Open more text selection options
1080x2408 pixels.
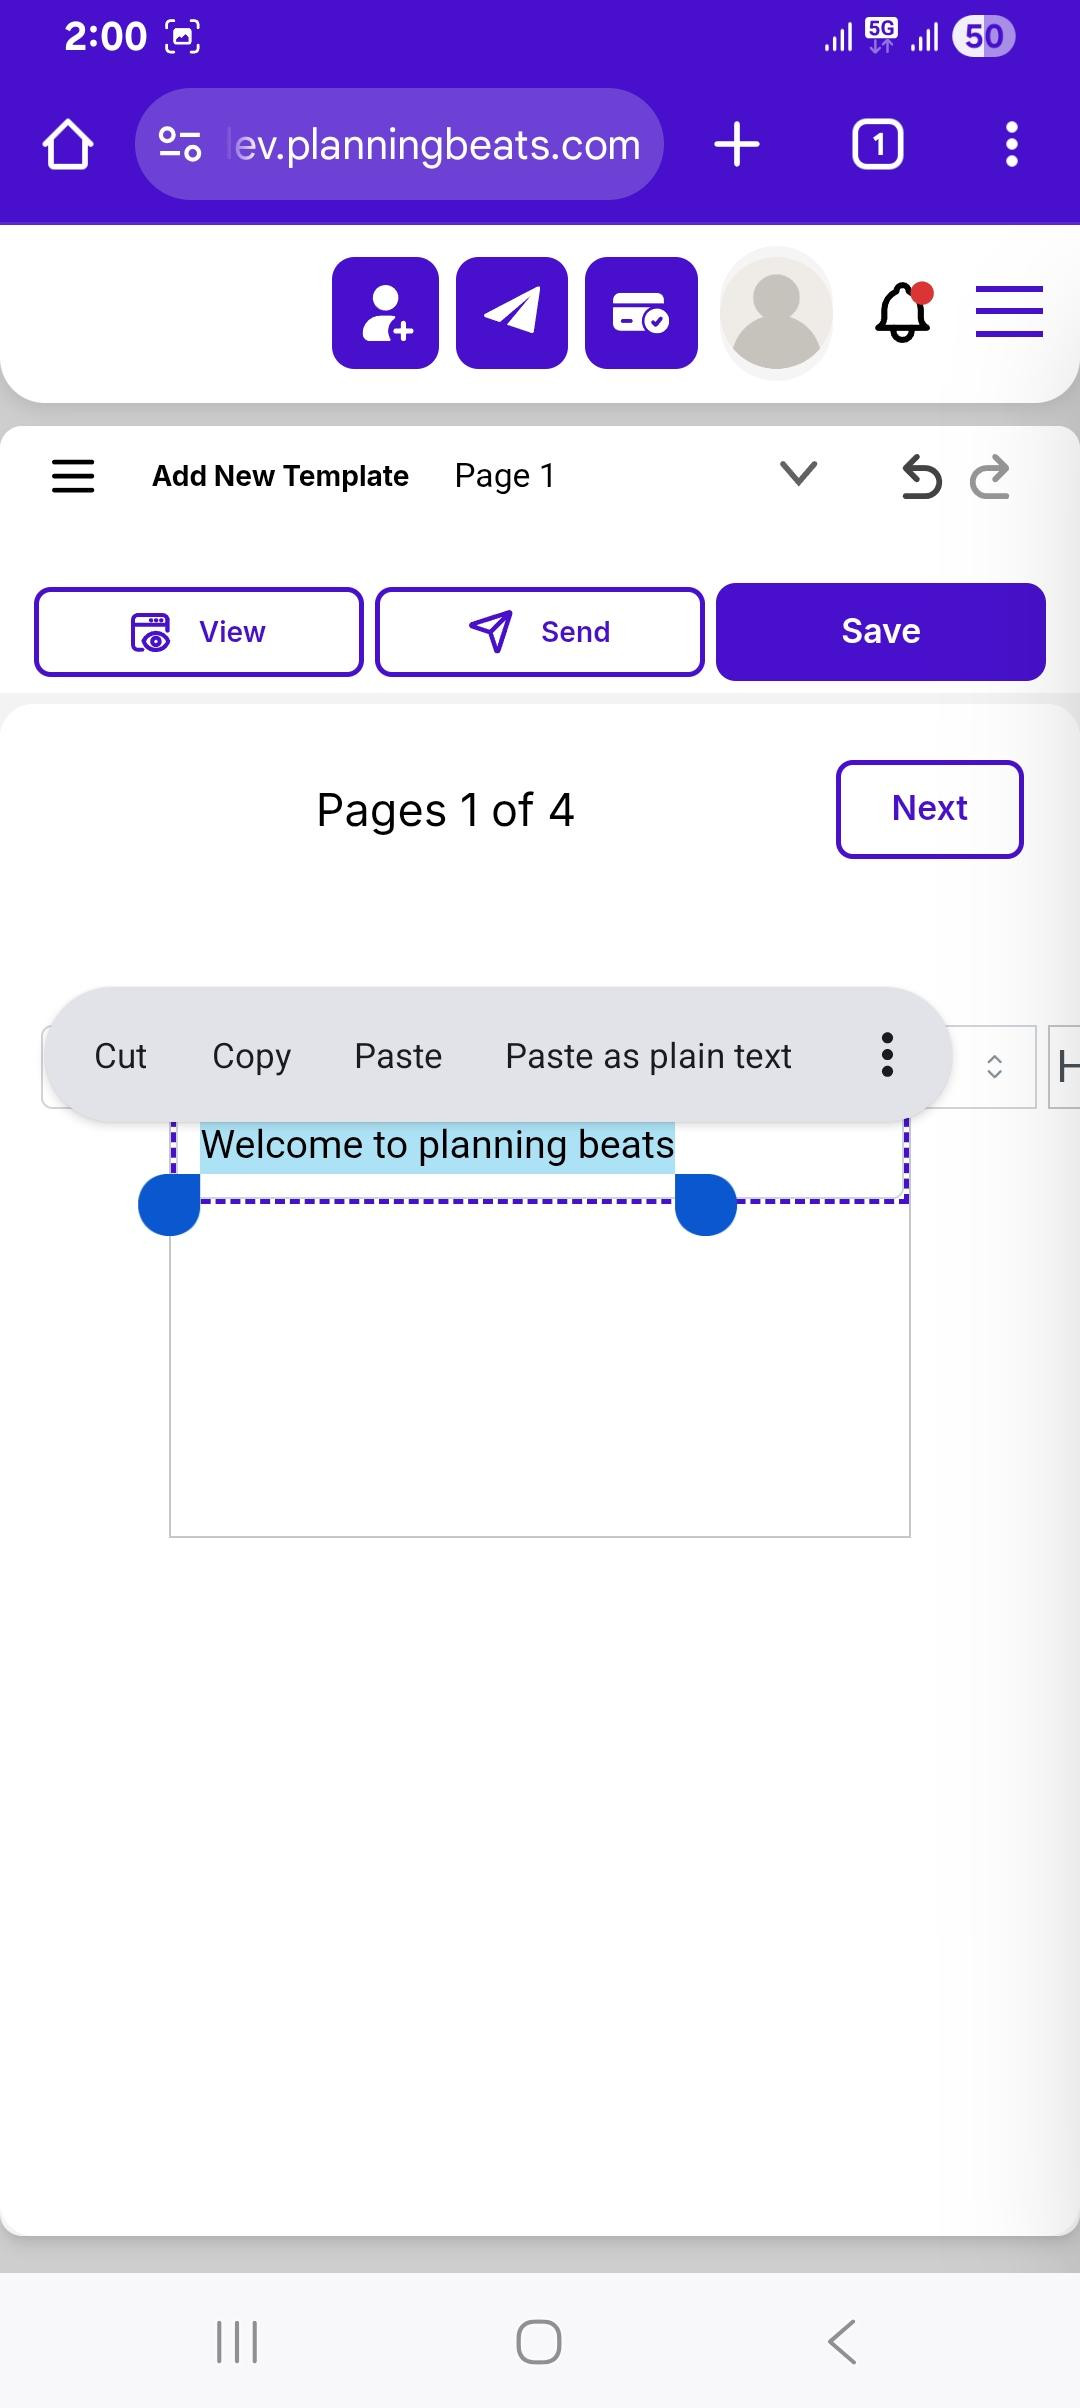[887, 1055]
